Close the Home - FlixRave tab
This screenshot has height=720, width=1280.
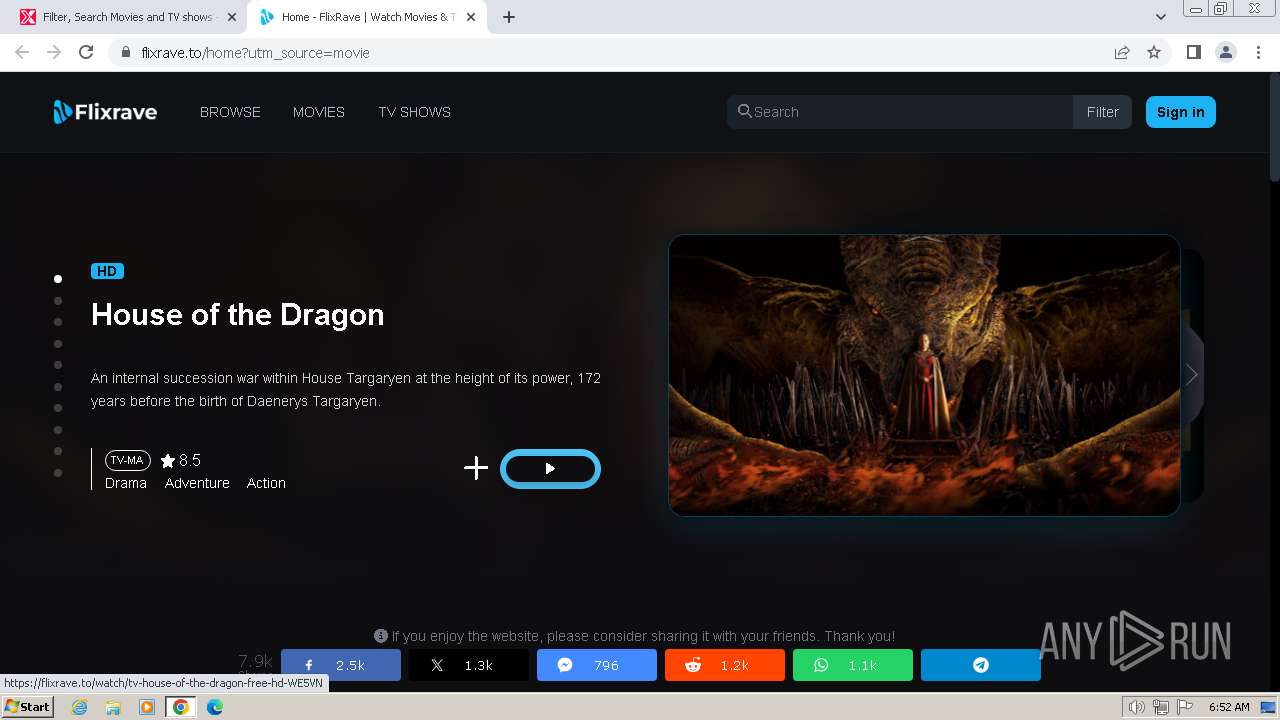[x=471, y=17]
